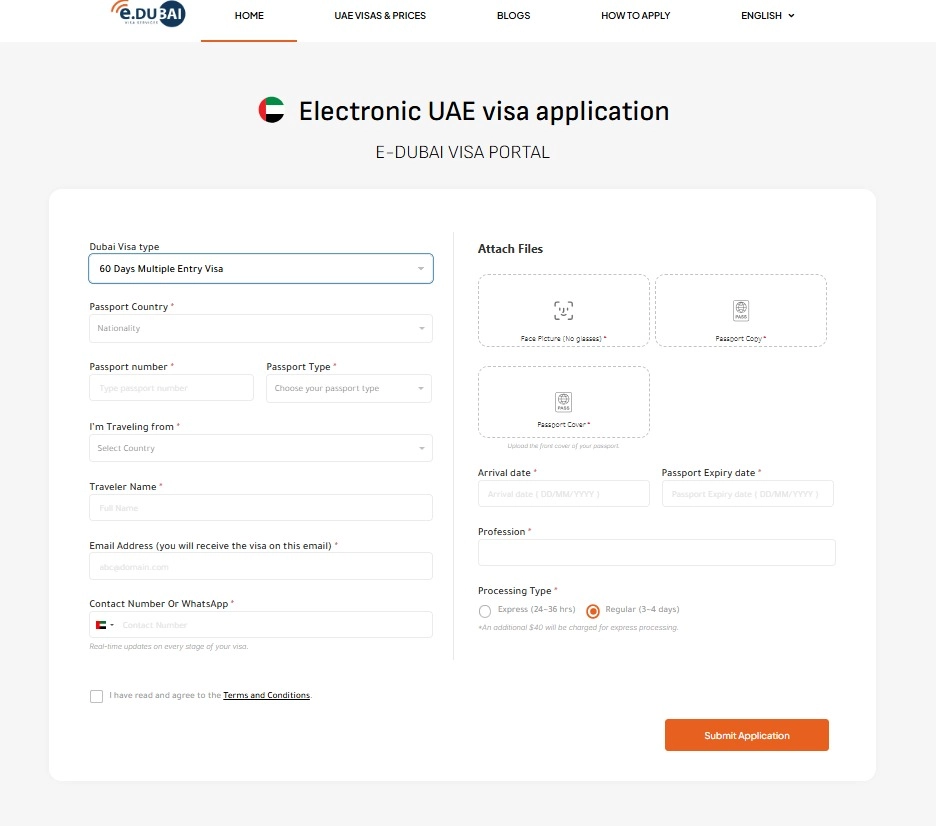Expand the ENGLISH language selector
936x826 pixels.
(x=767, y=16)
